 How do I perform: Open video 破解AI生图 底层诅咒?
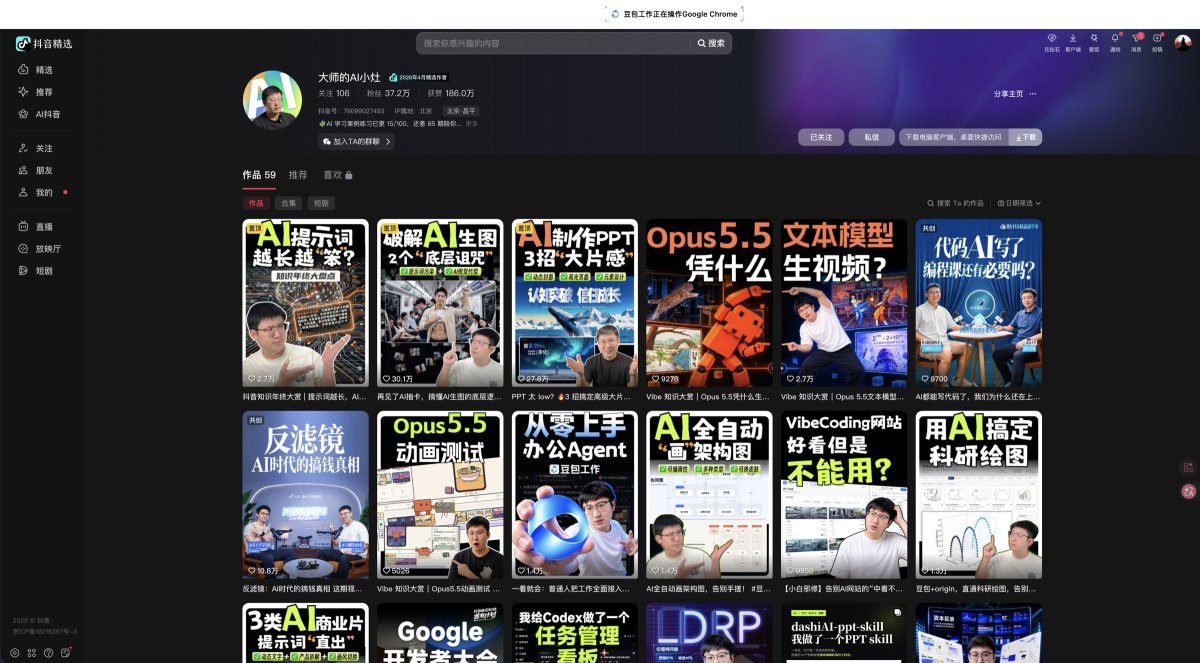[x=439, y=303]
